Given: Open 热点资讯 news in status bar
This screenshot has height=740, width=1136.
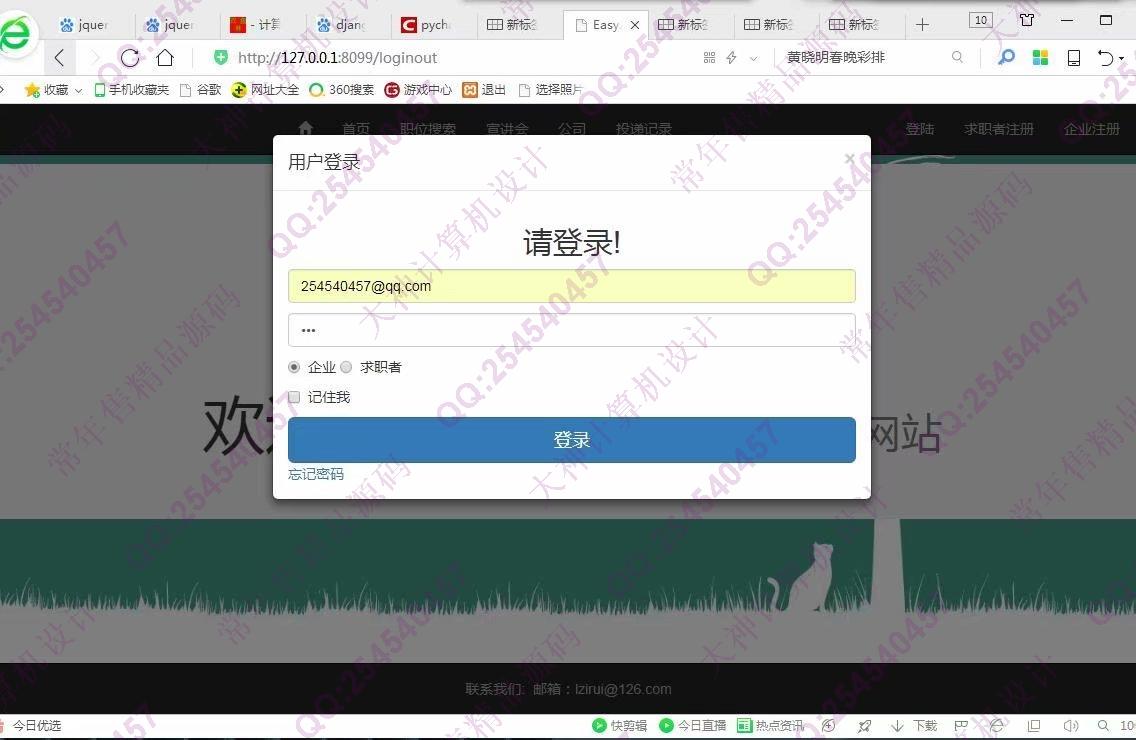Looking at the screenshot, I should pyautogui.click(x=770, y=726).
